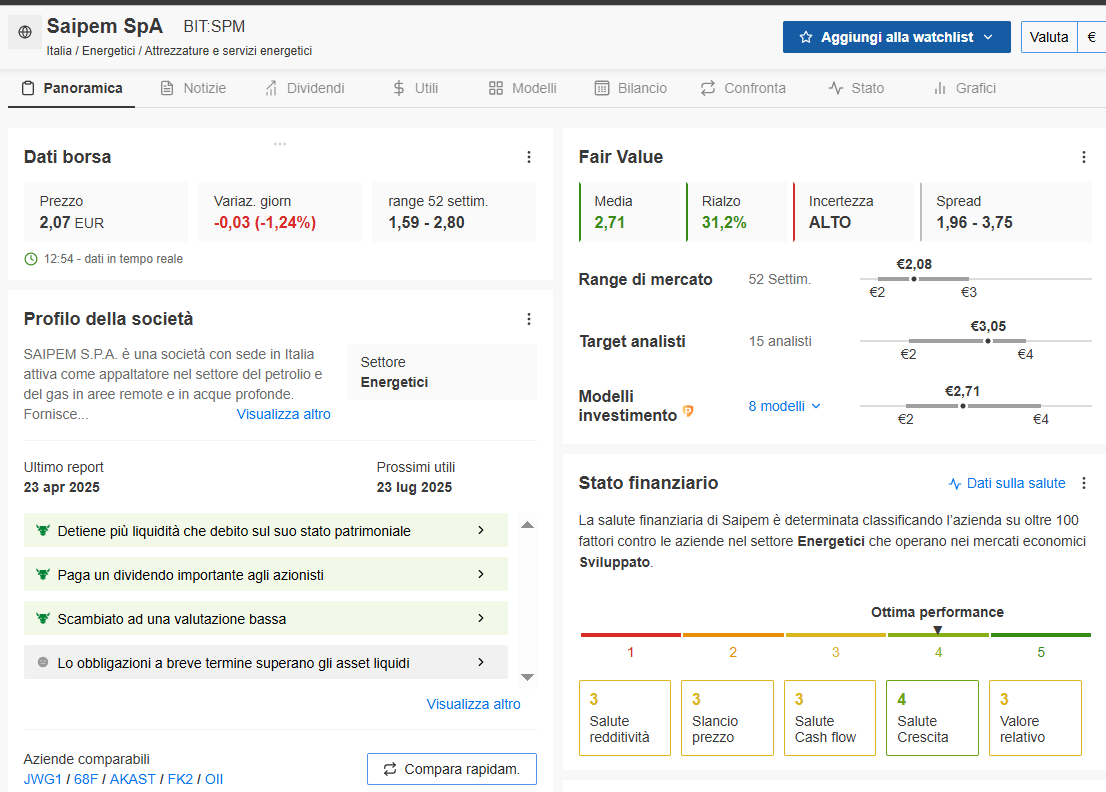Open the Stato finanziario three-dot menu
Screen dimensions: 1106x792
click(1084, 483)
